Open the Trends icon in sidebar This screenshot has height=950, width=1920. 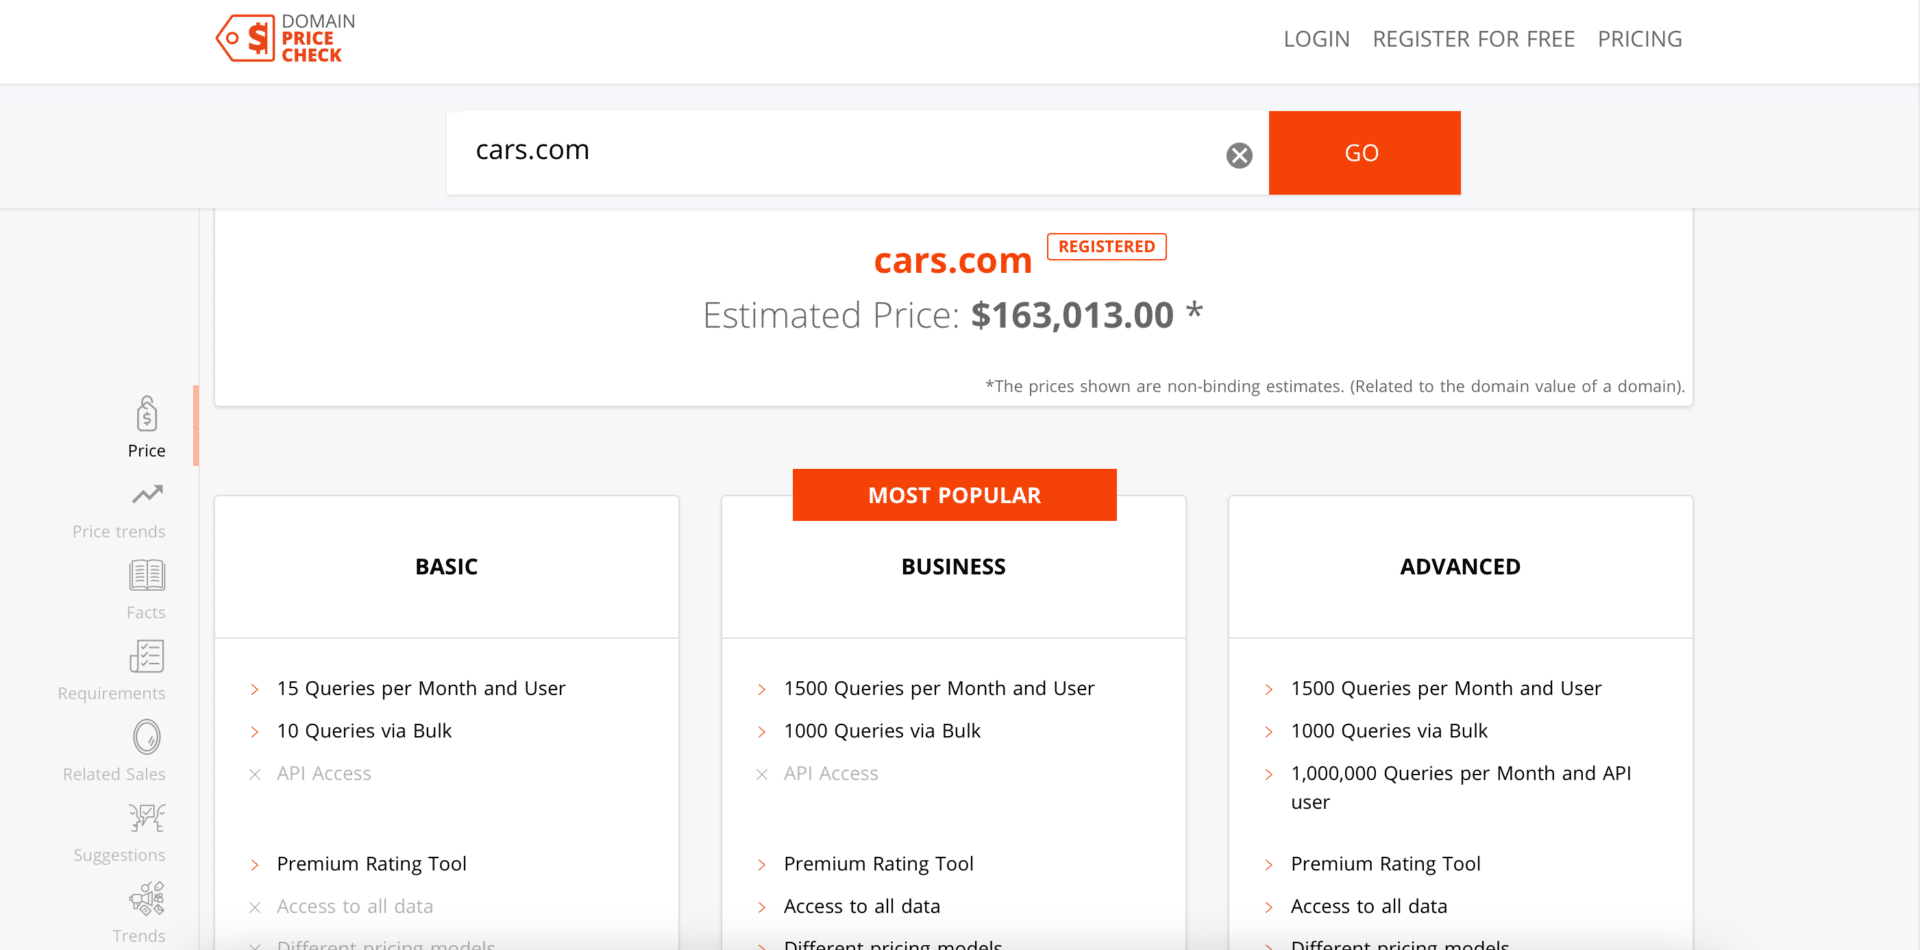point(147,899)
